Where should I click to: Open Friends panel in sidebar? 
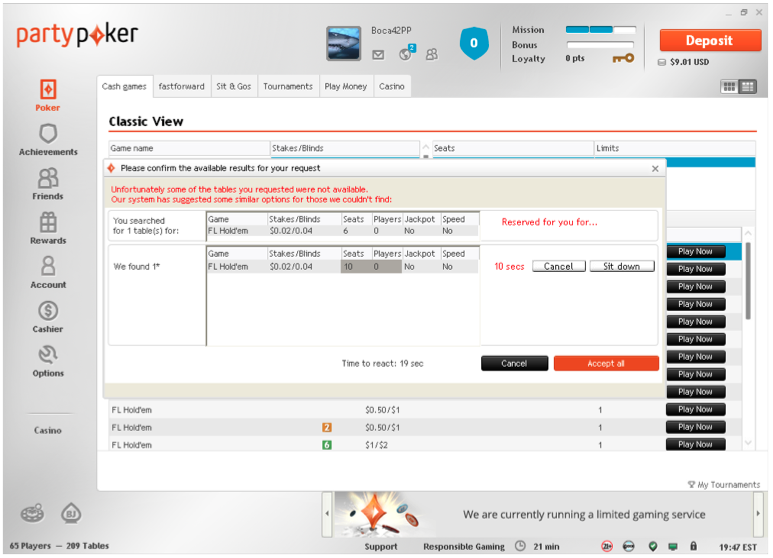coord(48,184)
